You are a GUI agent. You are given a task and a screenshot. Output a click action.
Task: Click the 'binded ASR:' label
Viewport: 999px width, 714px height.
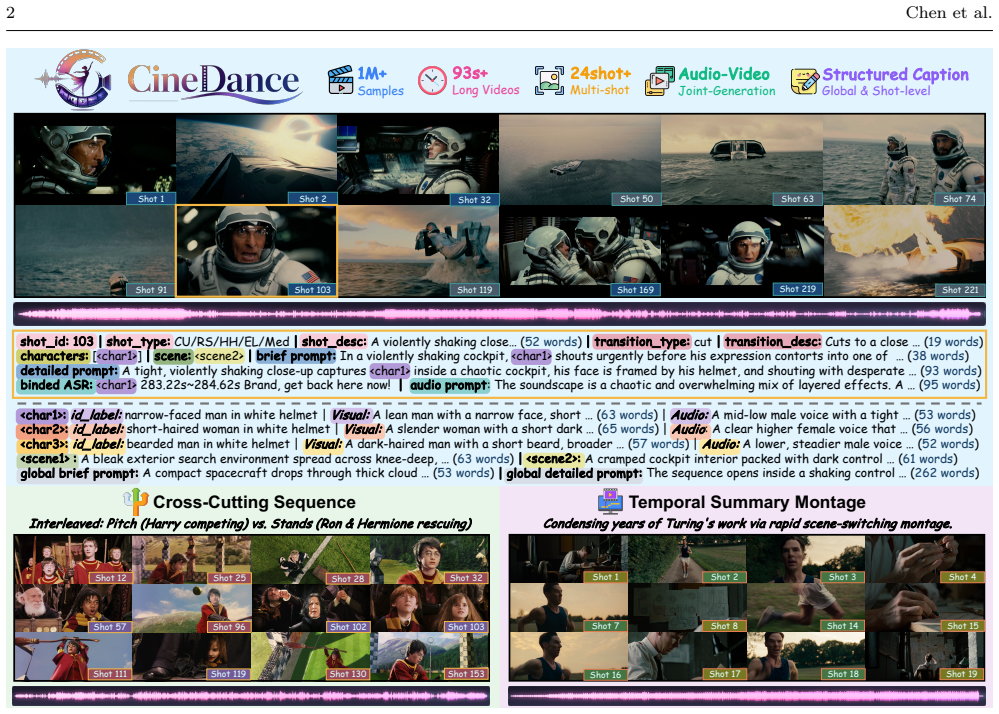point(56,385)
